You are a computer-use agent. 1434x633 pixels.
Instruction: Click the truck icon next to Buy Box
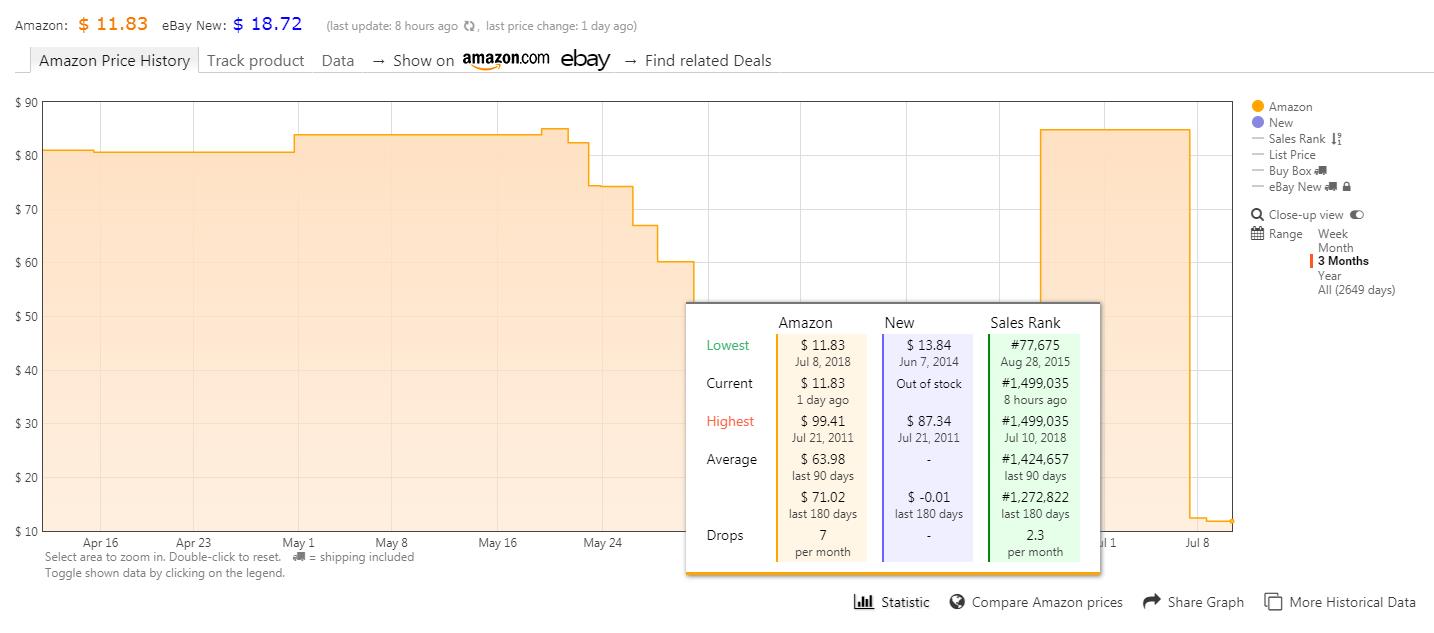click(x=1320, y=171)
